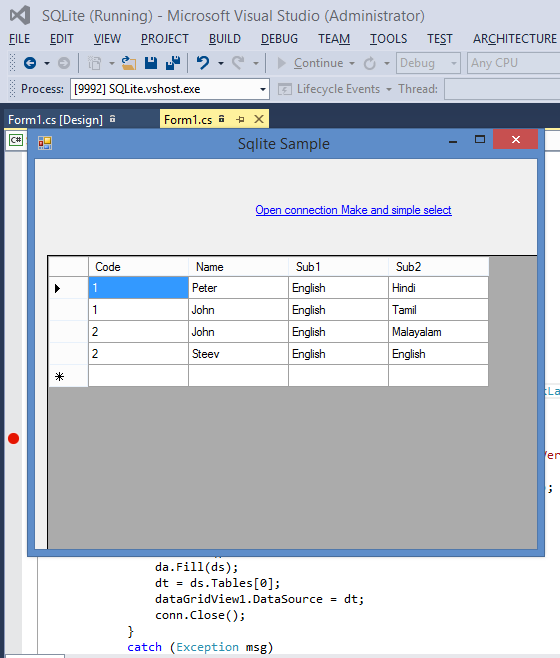Close the Form1.cs tab
This screenshot has height=658, width=560.
click(x=259, y=120)
